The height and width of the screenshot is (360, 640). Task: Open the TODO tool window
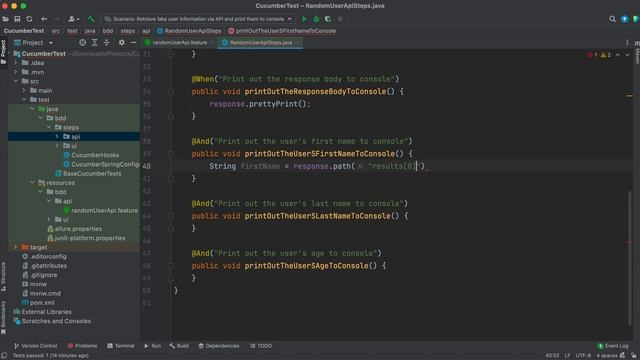(261, 346)
